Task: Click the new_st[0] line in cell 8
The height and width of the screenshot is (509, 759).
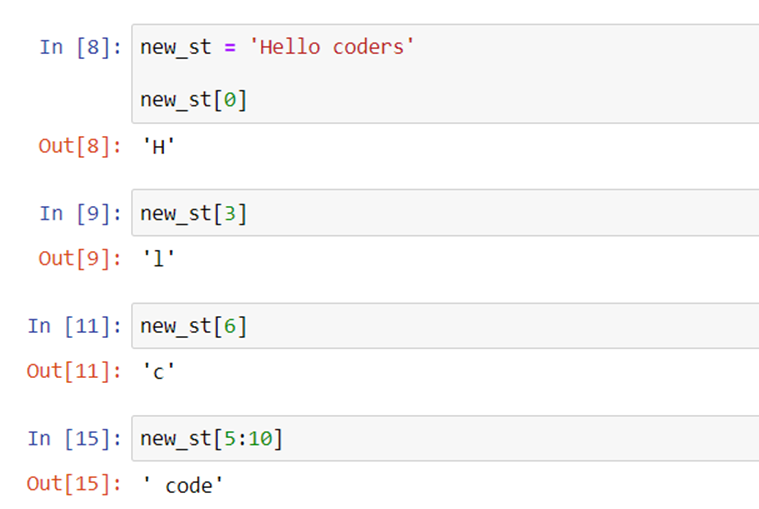Action: pos(194,100)
